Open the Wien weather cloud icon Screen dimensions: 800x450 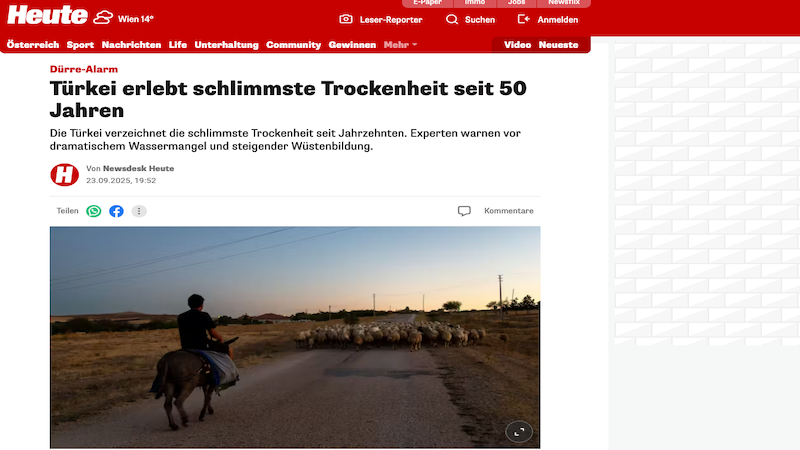(x=103, y=18)
